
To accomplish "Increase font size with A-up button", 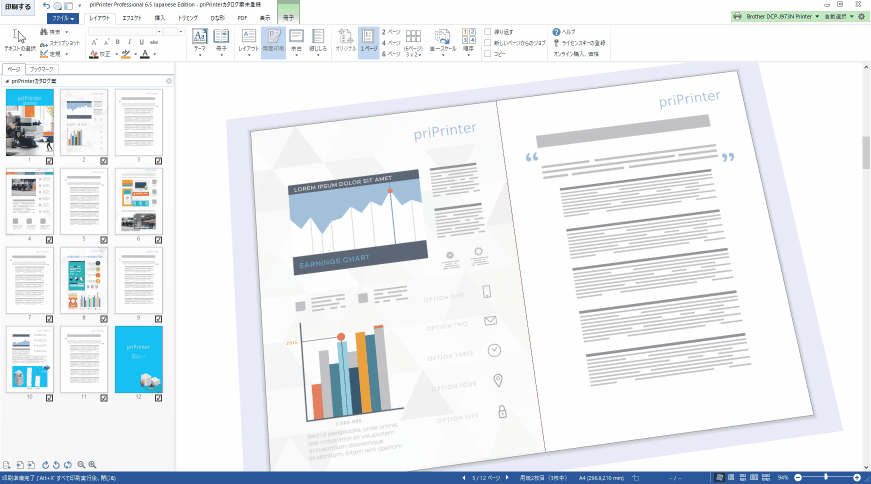I will pos(94,42).
